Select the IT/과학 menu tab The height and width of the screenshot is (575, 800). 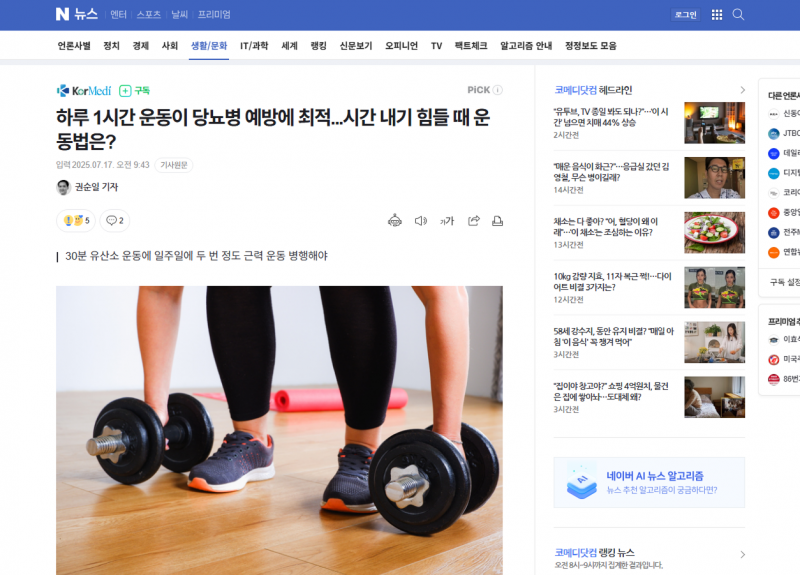pyautogui.click(x=254, y=46)
